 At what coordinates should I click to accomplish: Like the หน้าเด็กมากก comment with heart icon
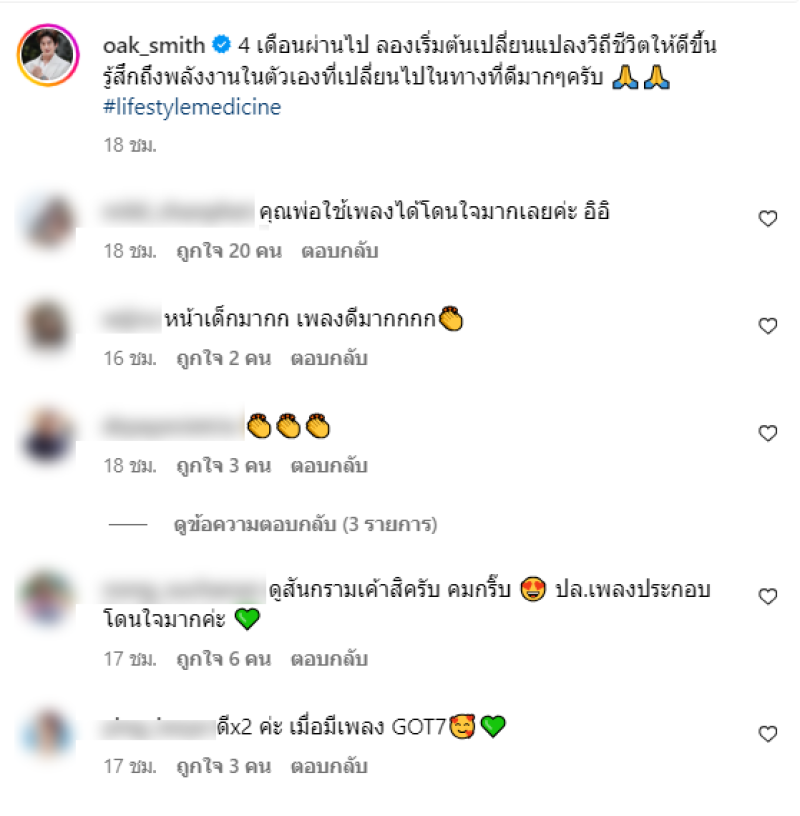(768, 326)
